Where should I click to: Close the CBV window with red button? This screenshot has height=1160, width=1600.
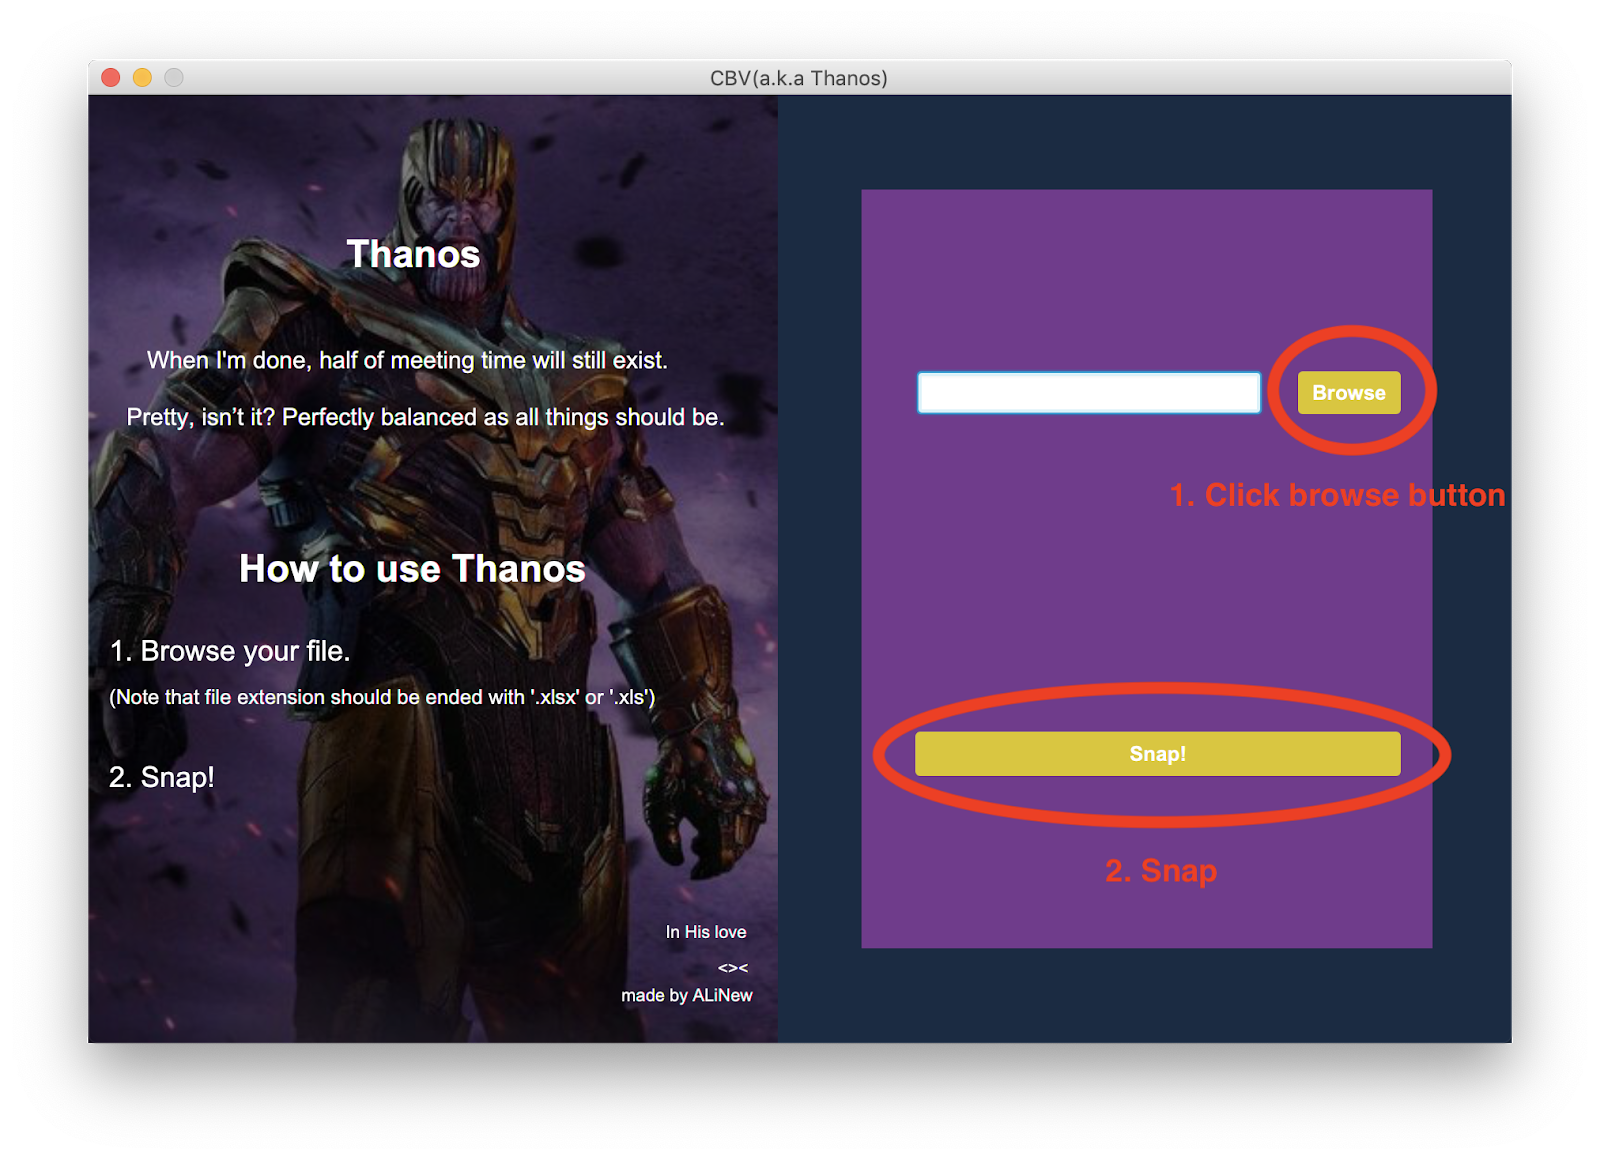111,78
